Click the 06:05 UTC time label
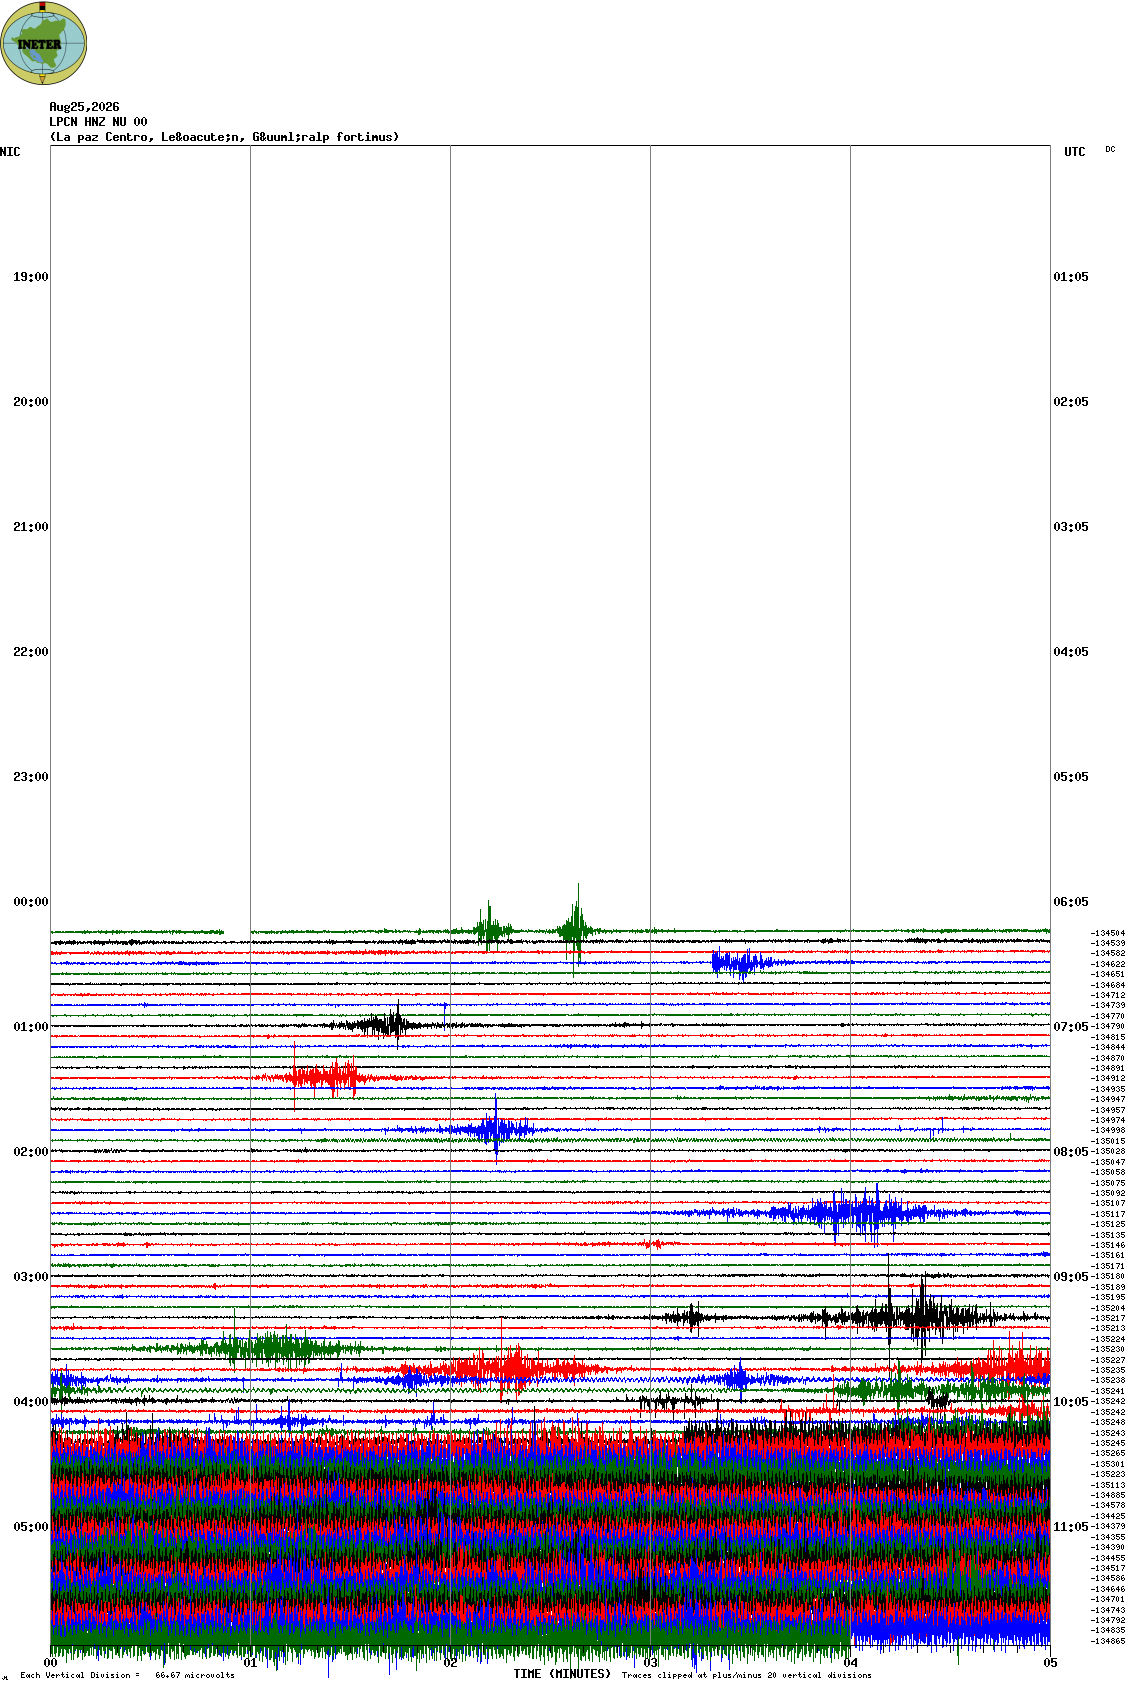 1071,902
